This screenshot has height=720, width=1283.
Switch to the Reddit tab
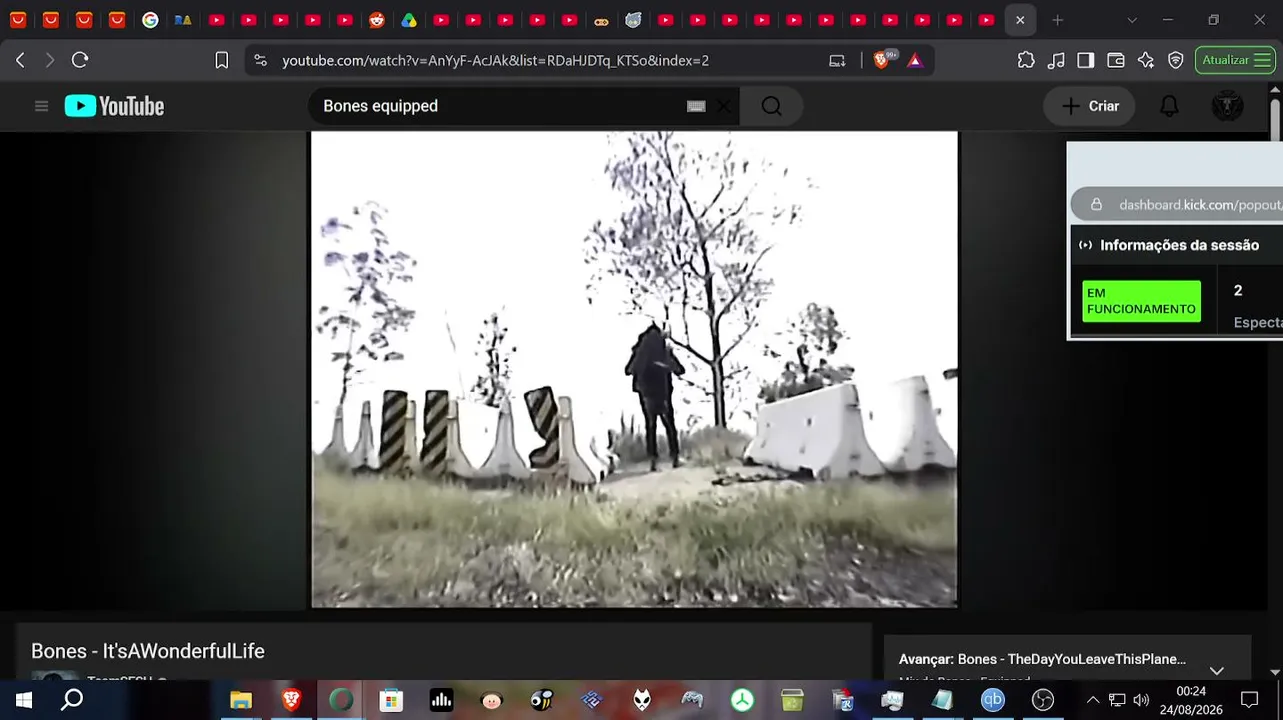(x=376, y=20)
